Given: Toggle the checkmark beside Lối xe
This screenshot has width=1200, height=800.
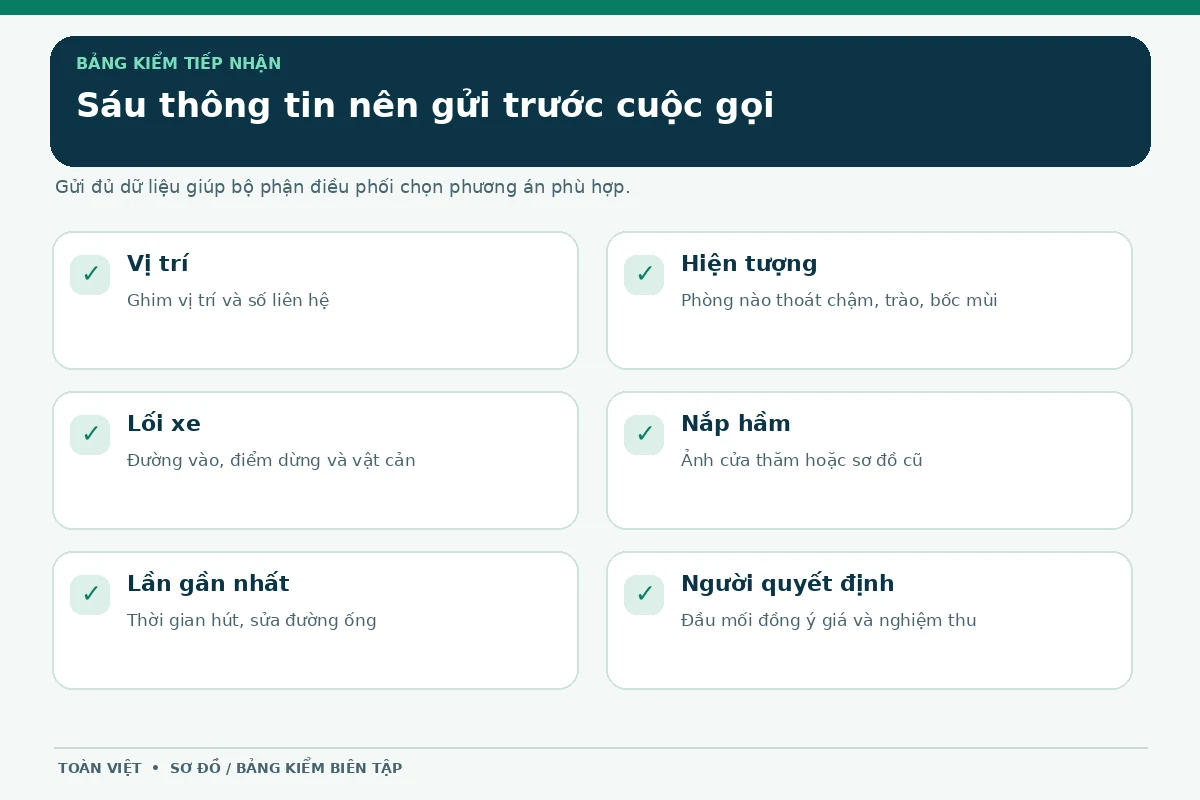Looking at the screenshot, I should coord(90,435).
